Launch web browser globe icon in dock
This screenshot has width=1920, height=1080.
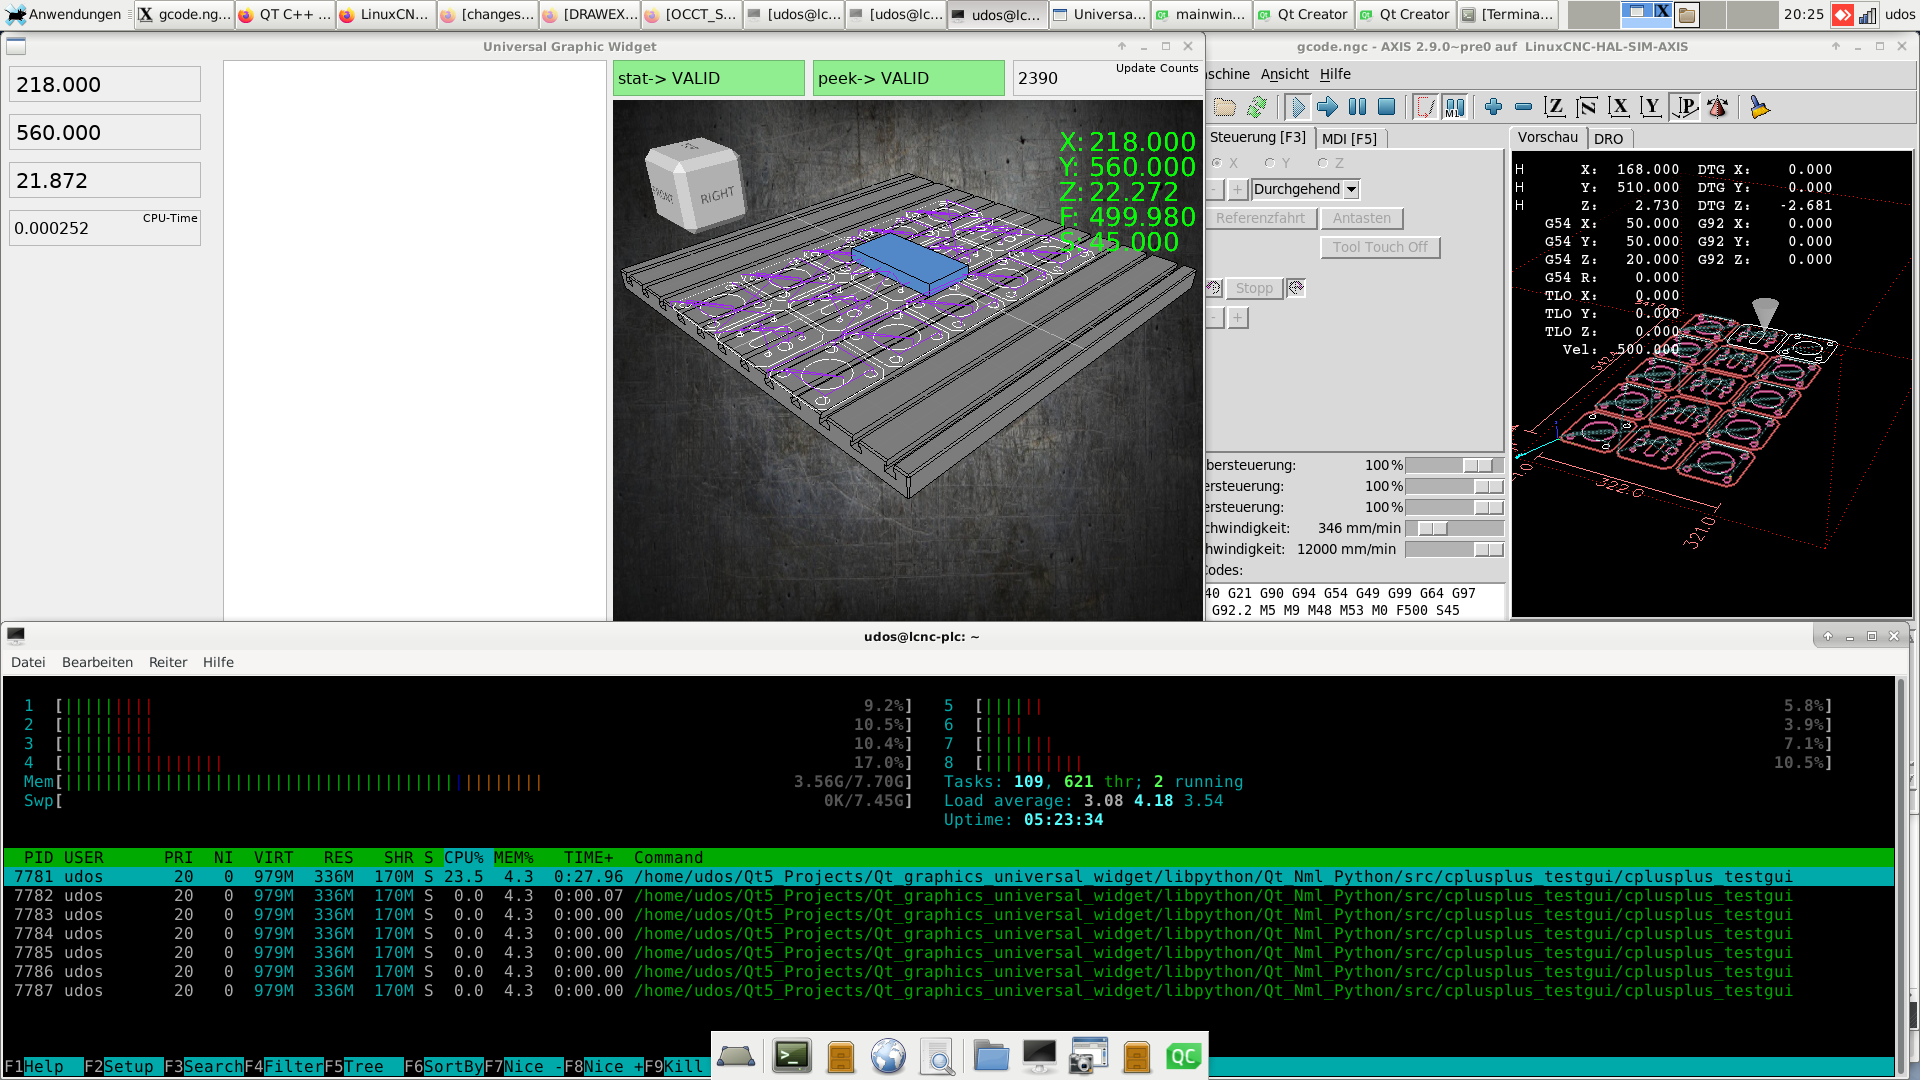pos(888,1056)
